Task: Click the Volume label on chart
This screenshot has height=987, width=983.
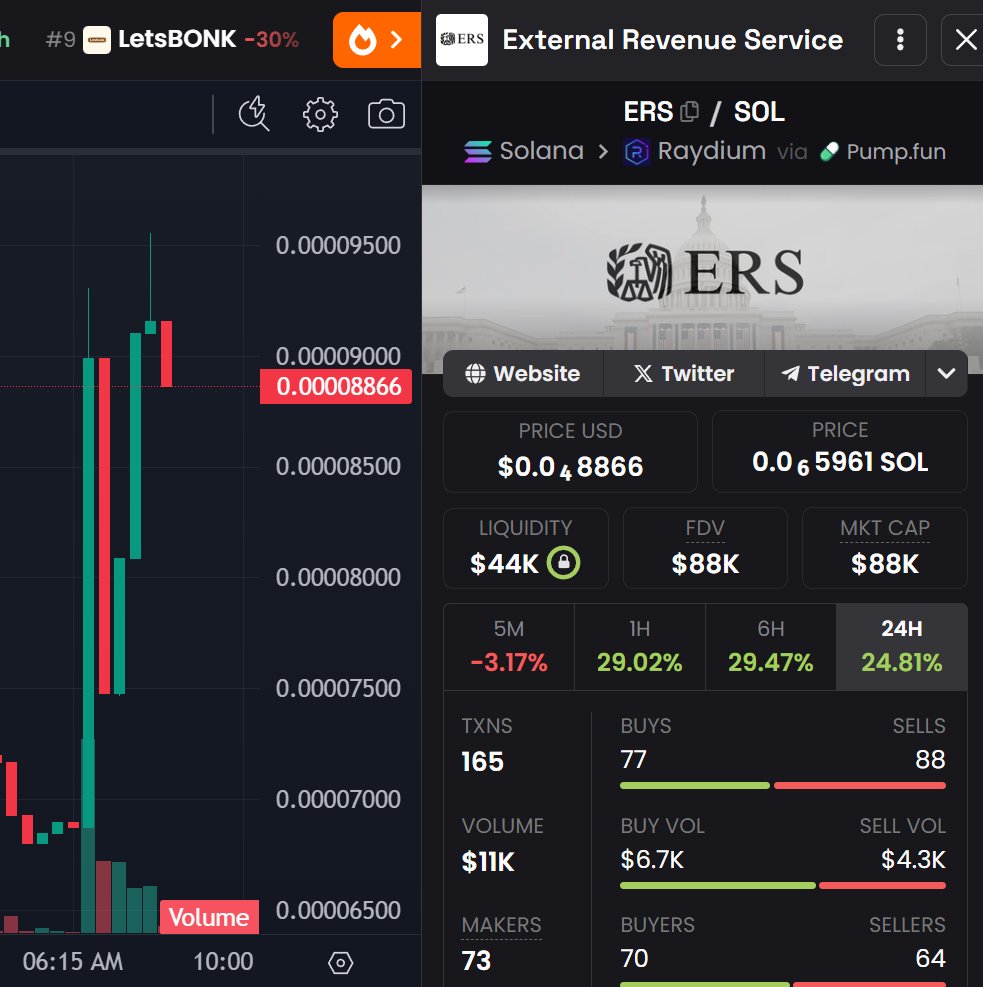Action: pyautogui.click(x=209, y=917)
